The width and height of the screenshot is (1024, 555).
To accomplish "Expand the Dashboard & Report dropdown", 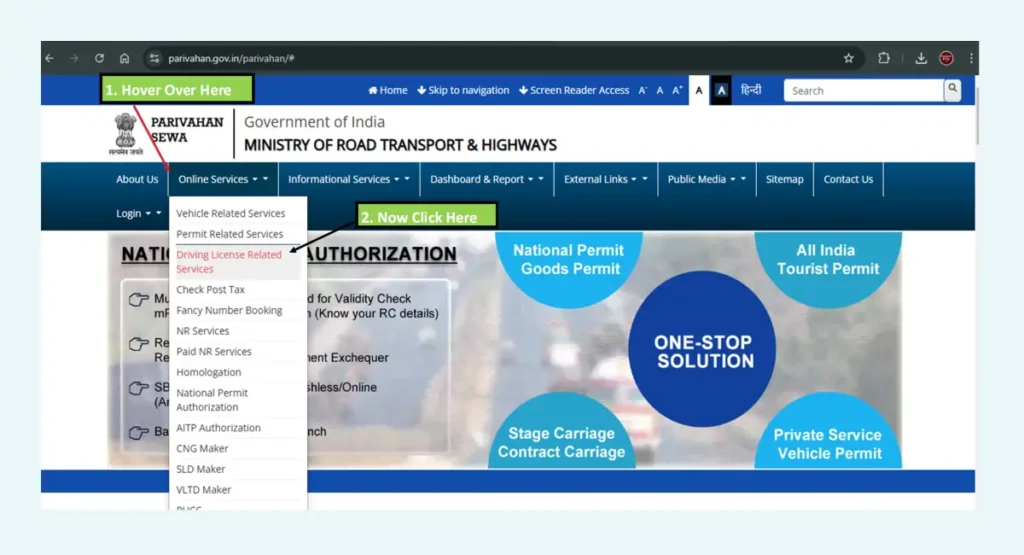I will (487, 179).
